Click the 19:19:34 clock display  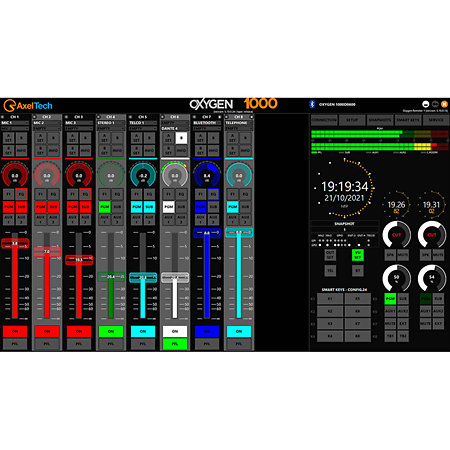[x=344, y=187]
